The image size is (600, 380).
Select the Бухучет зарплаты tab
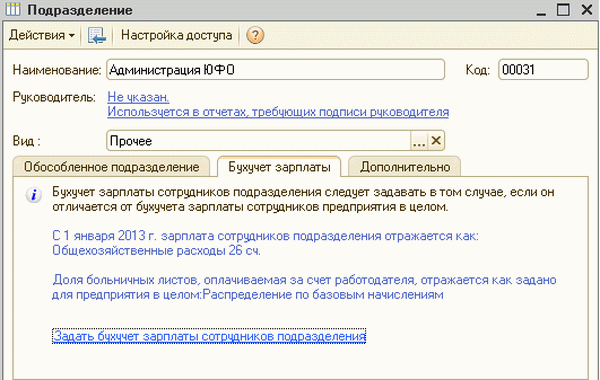279,167
